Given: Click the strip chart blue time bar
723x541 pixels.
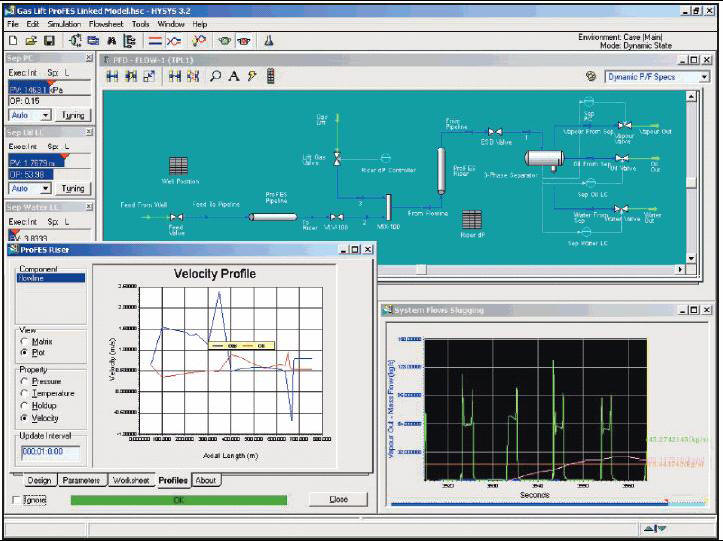Looking at the screenshot, I should point(529,504).
